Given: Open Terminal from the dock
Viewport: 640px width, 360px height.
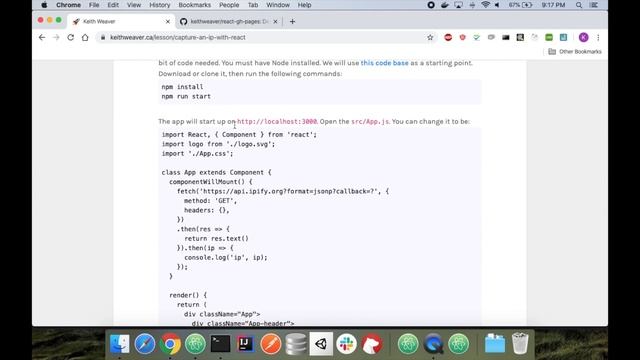Looking at the screenshot, I should coord(220,344).
